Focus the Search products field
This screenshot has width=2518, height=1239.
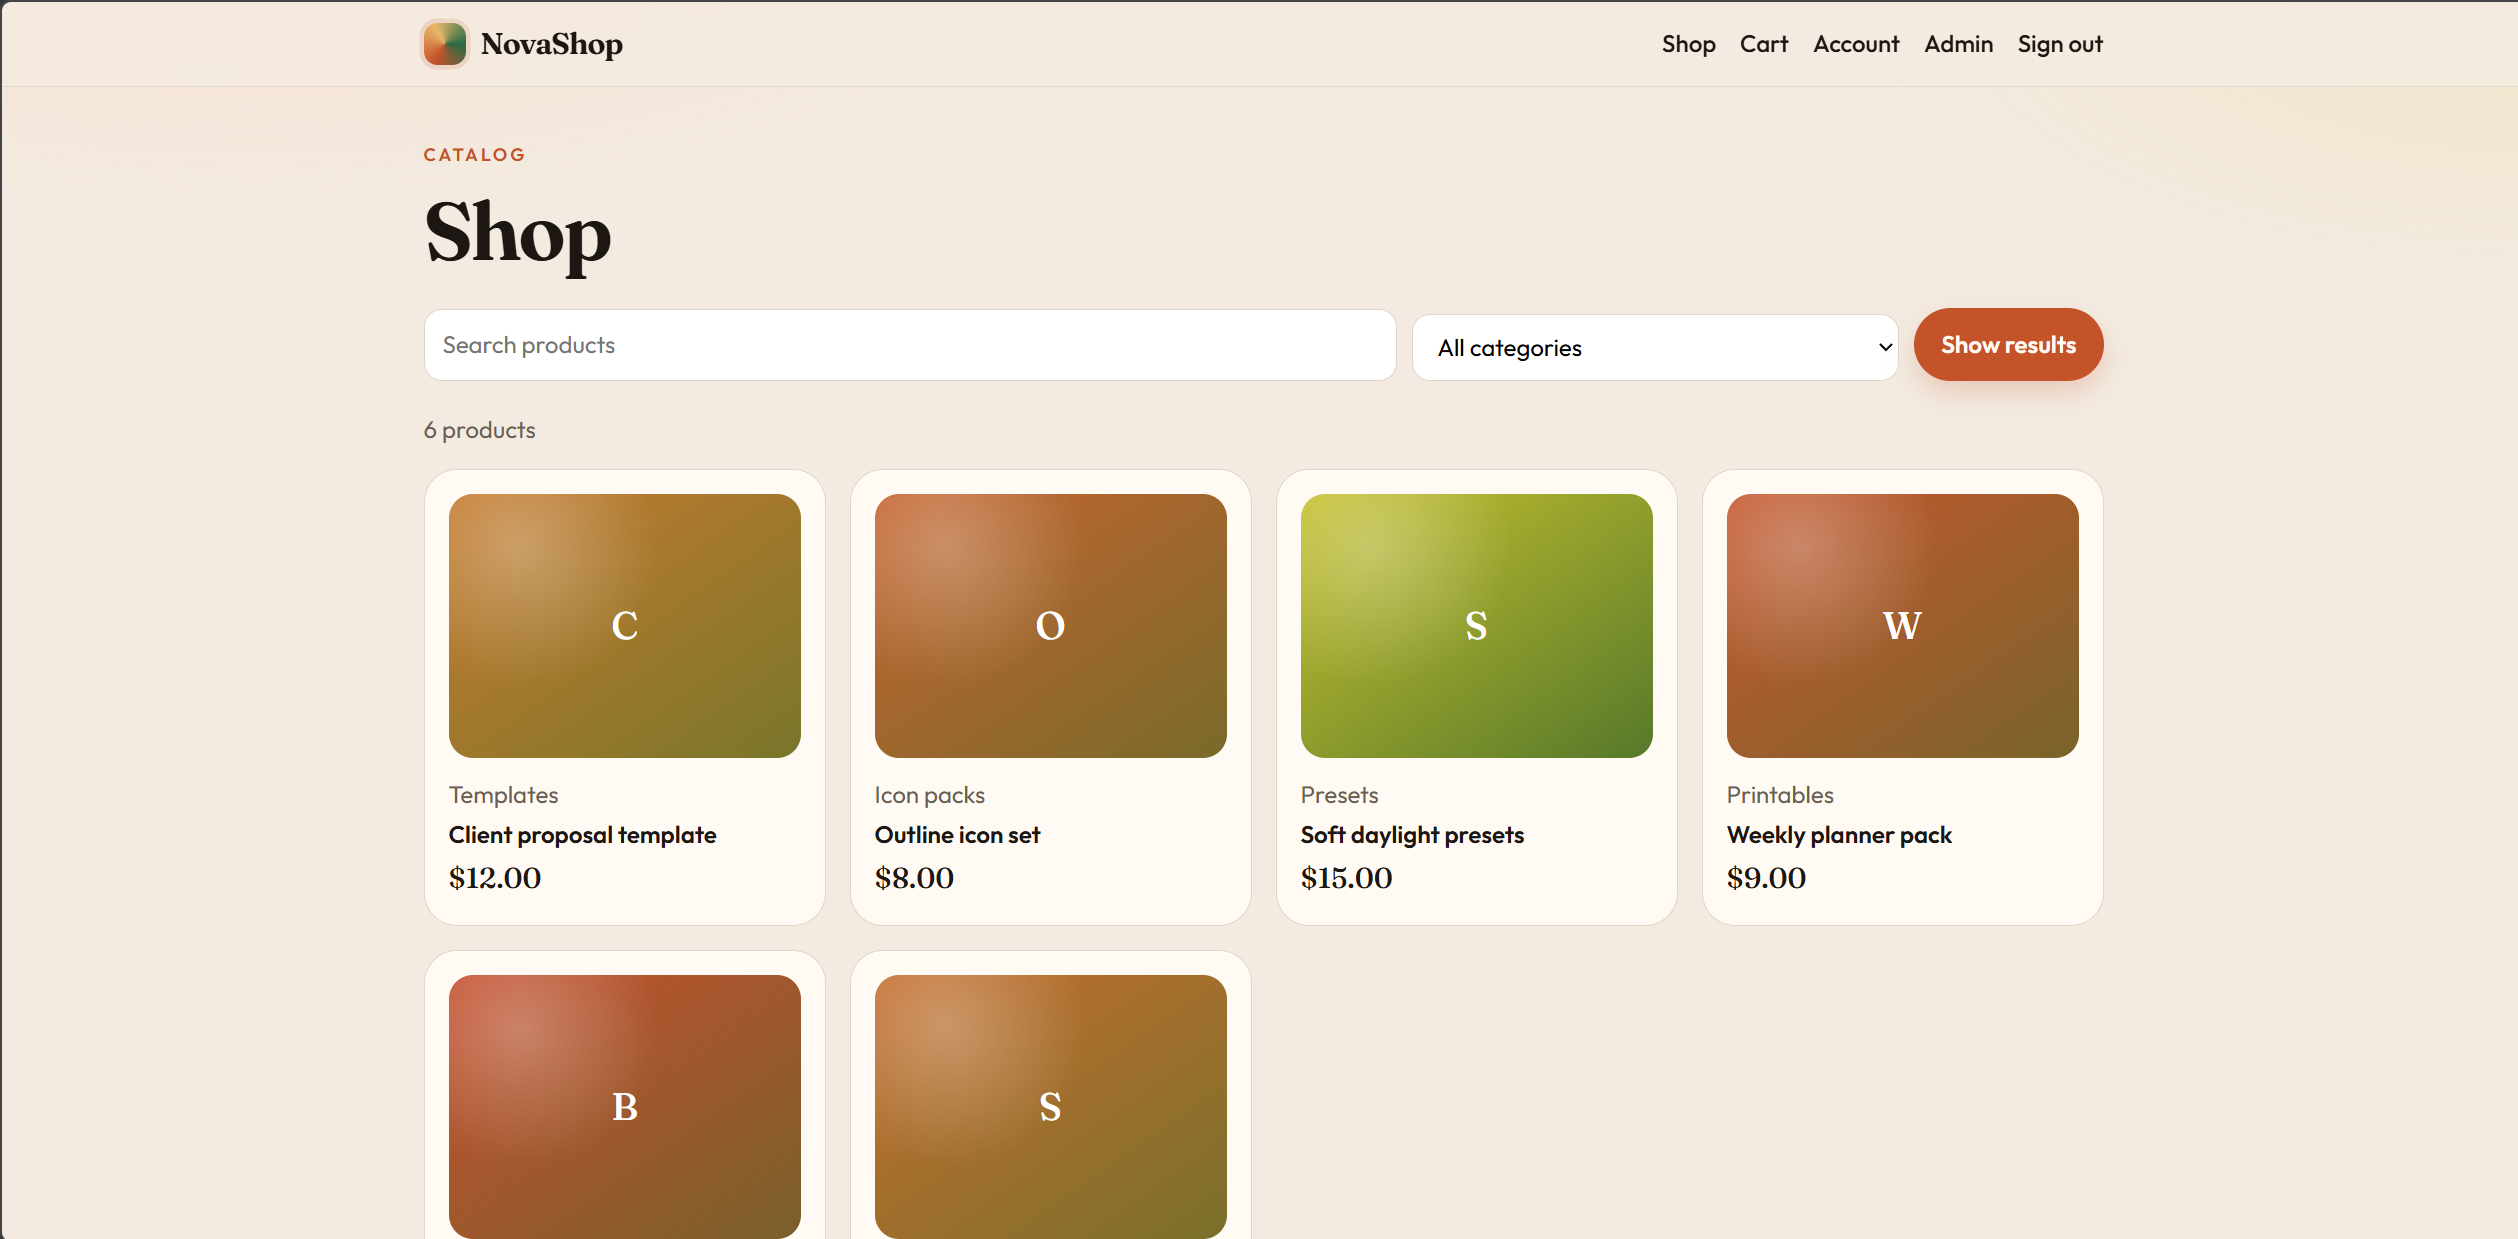[910, 345]
